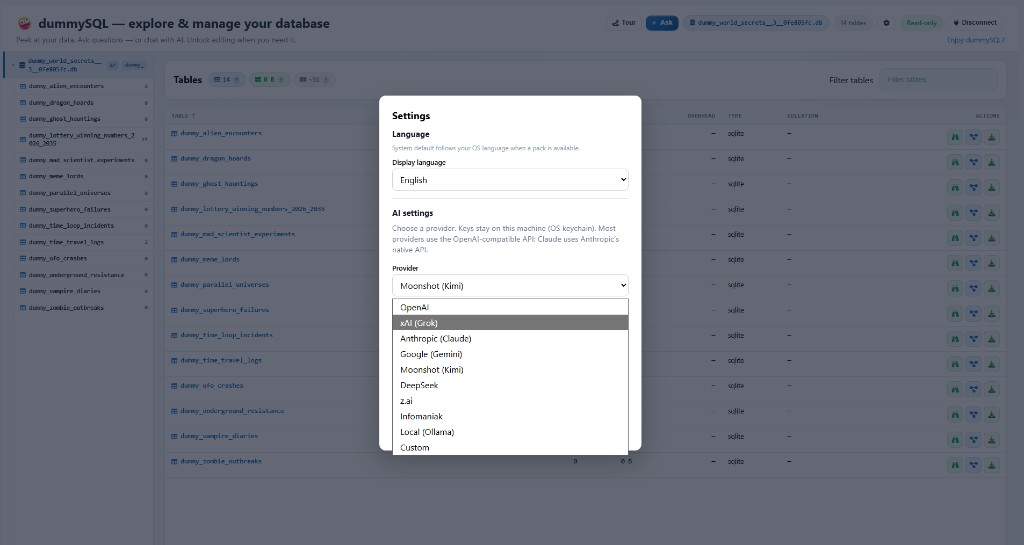Screen dimensions: 1024x545
Task: Browse dummy_alien_encounters via binoculars icon
Action: click(x=955, y=137)
